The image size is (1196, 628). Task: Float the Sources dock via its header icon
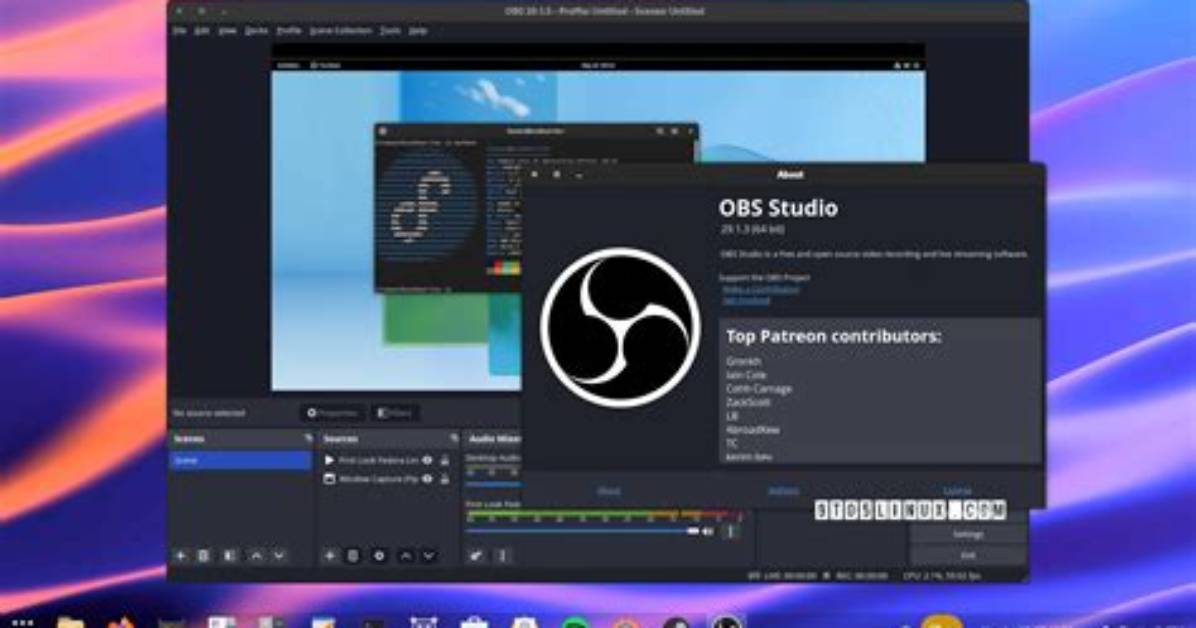coord(454,439)
